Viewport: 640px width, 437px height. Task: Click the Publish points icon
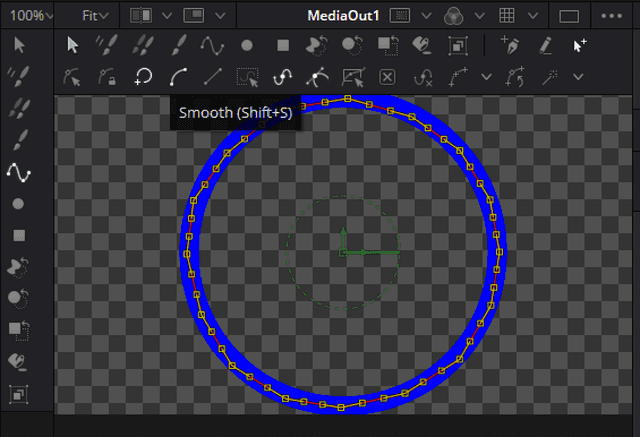pos(458,77)
